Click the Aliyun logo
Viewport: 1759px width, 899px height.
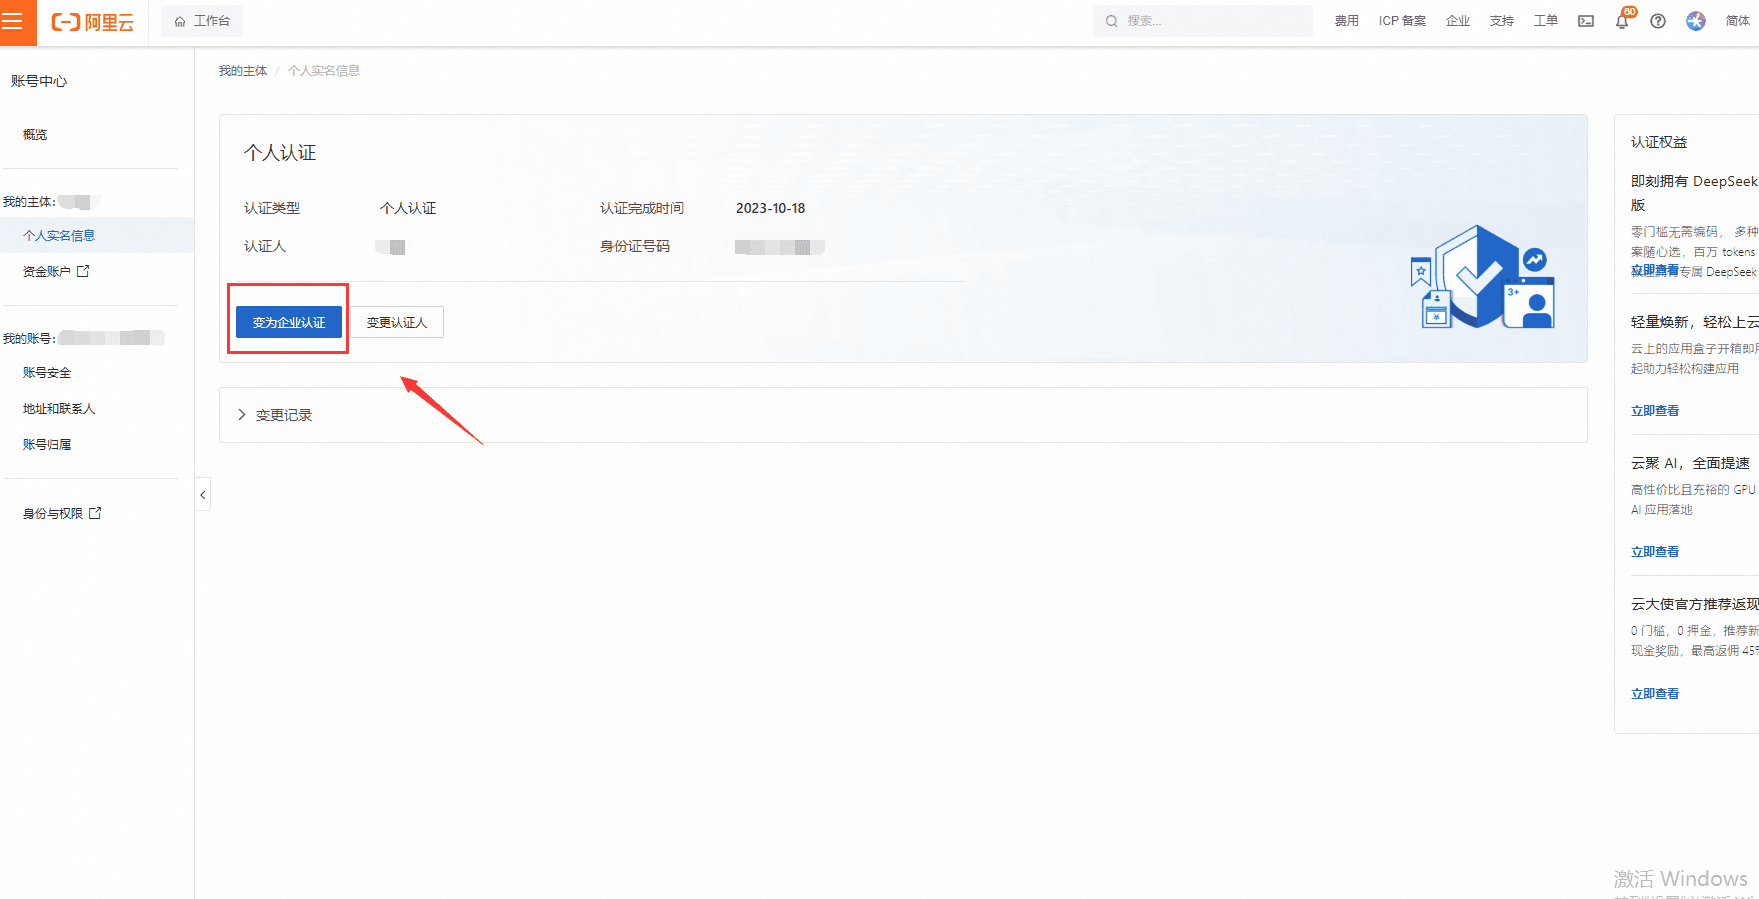click(x=93, y=22)
